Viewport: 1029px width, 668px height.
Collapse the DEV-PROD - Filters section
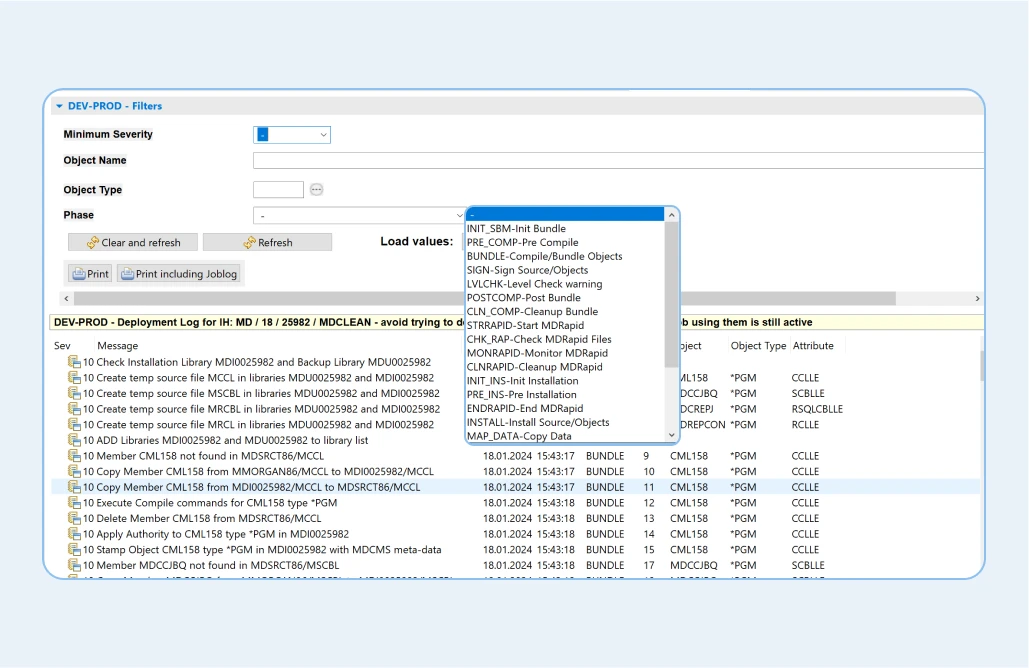59,106
